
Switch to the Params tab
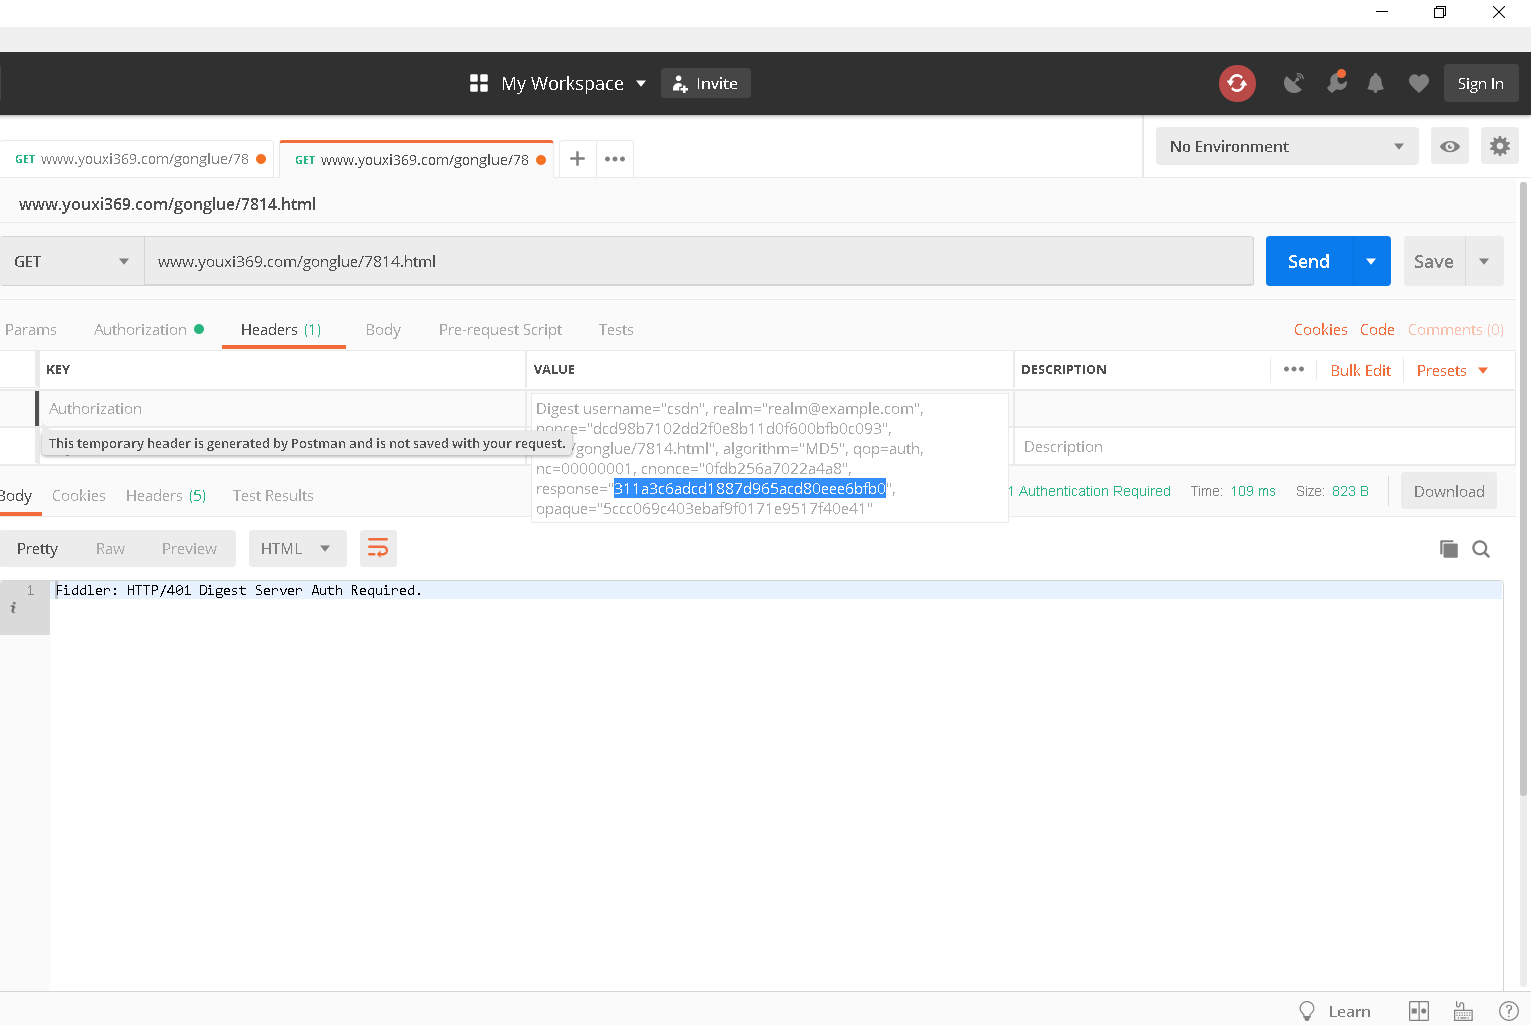pyautogui.click(x=30, y=329)
